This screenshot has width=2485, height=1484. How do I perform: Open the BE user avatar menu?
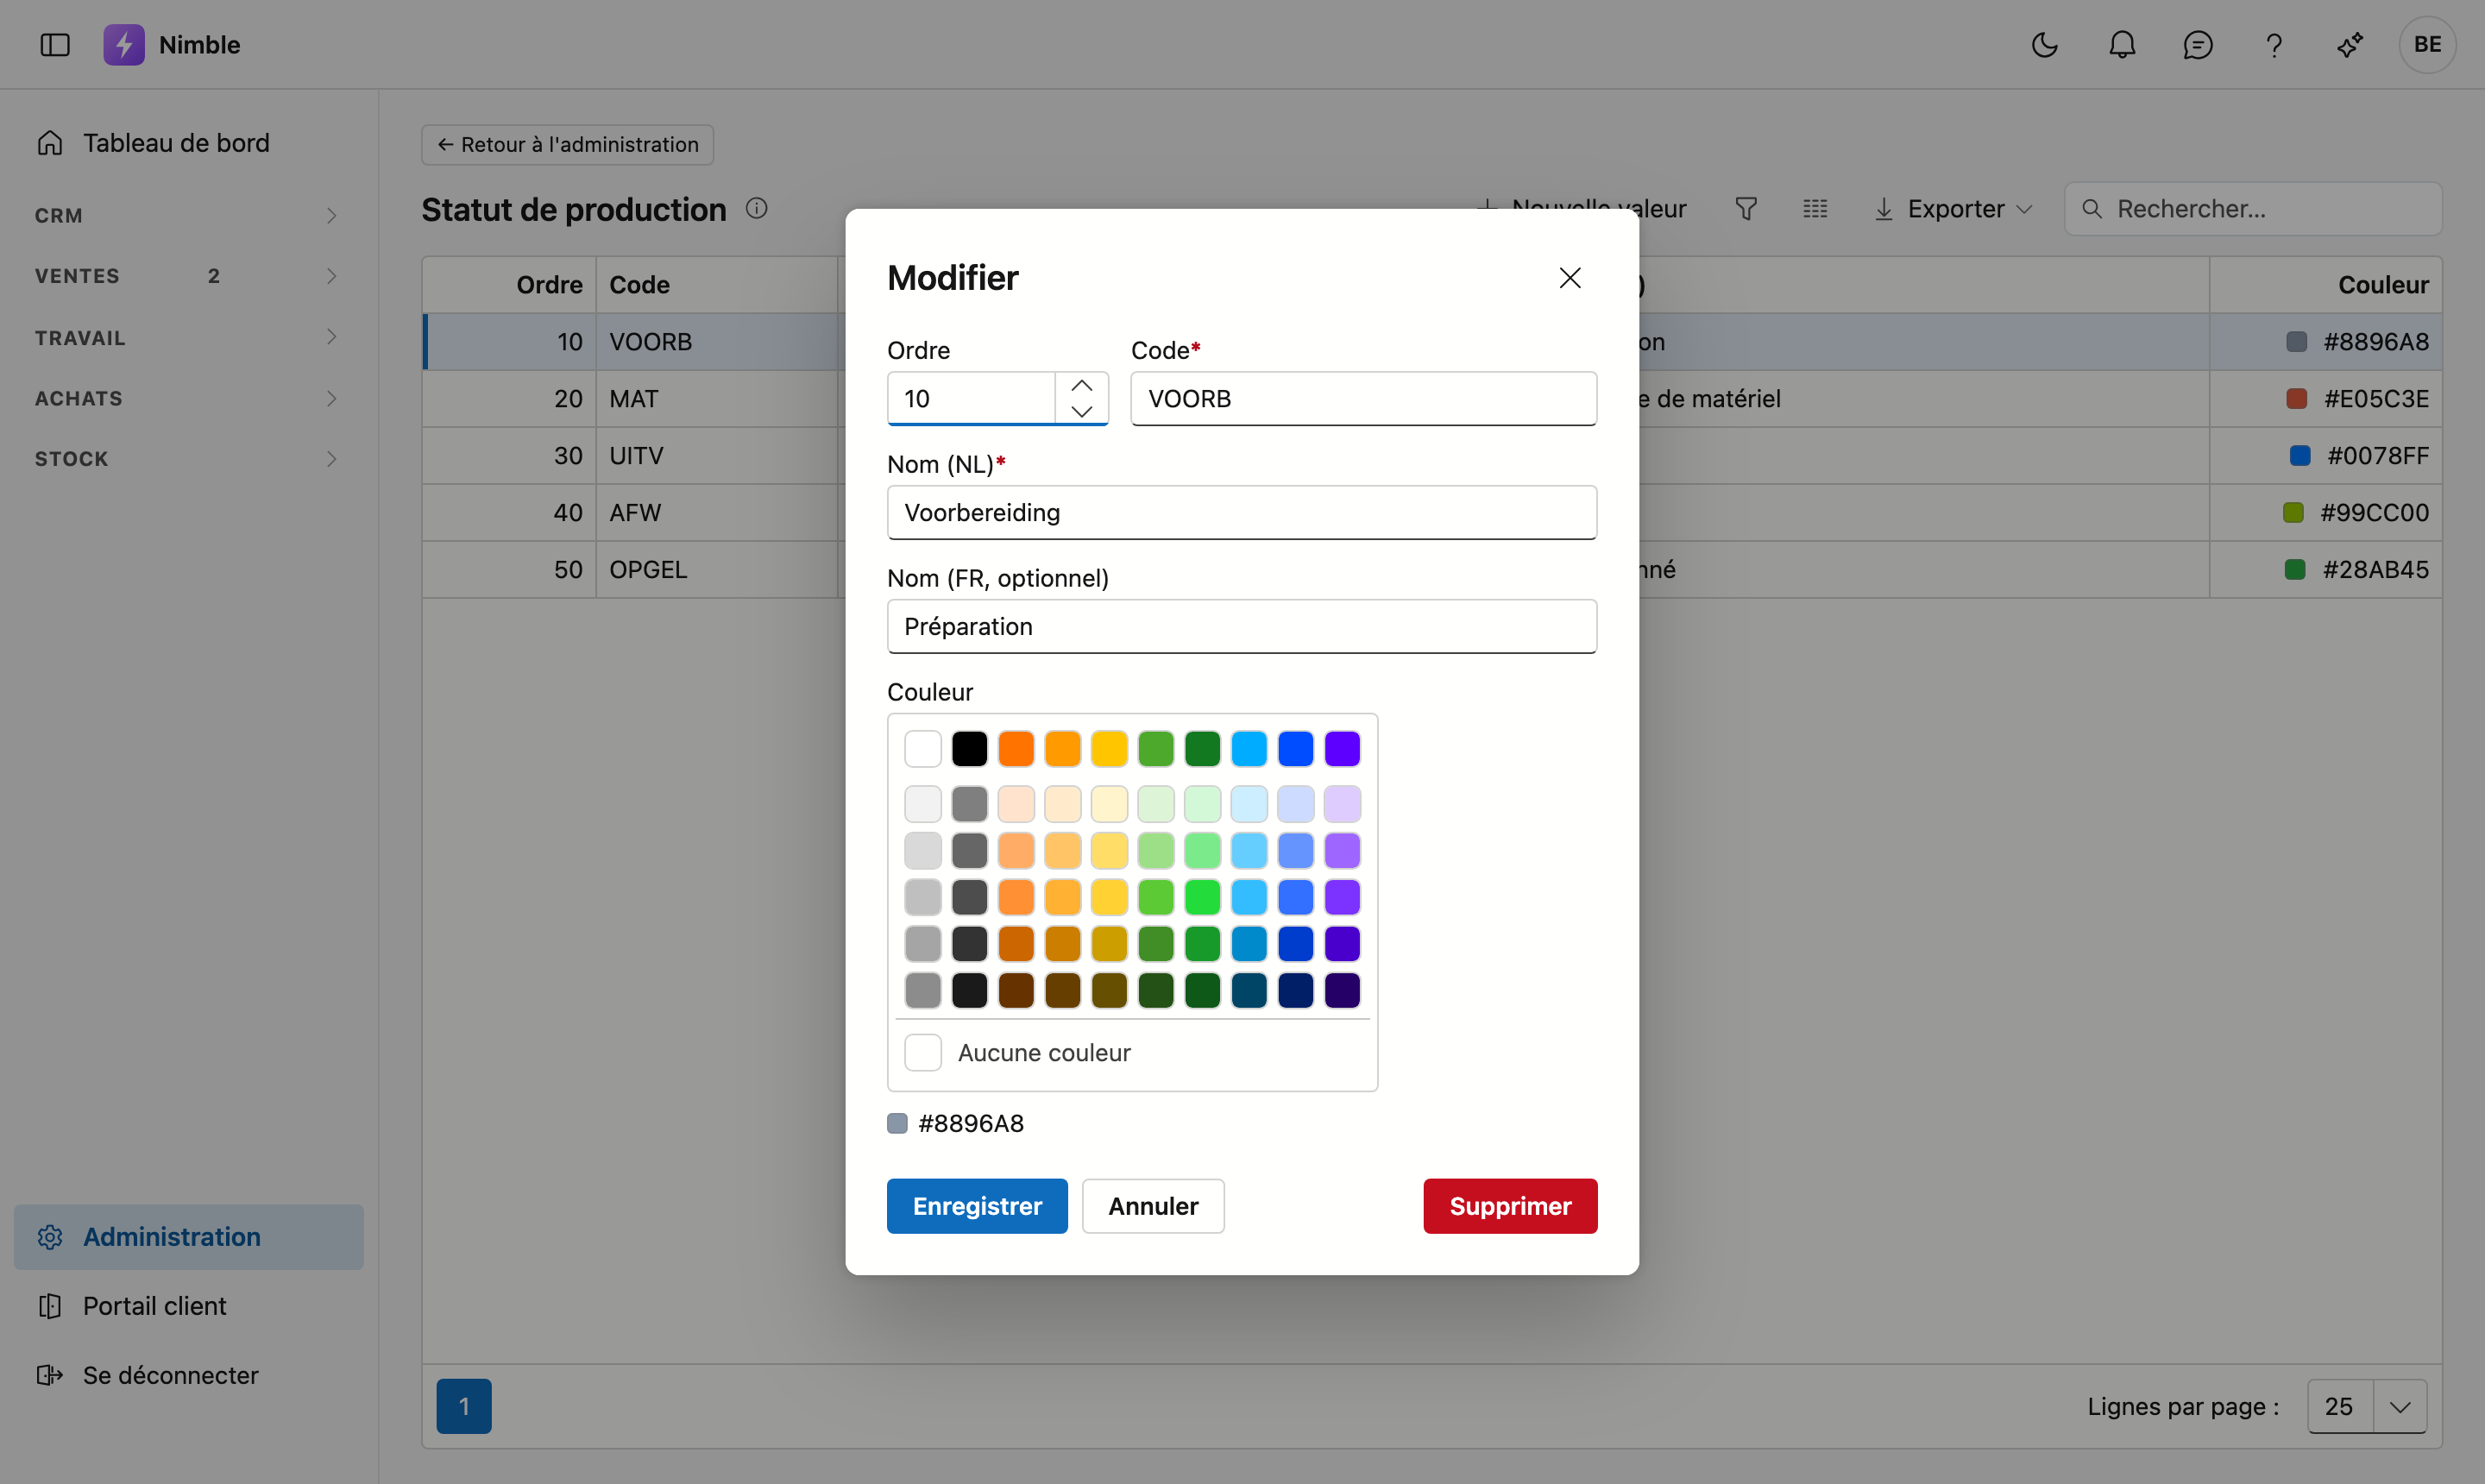2427,45
